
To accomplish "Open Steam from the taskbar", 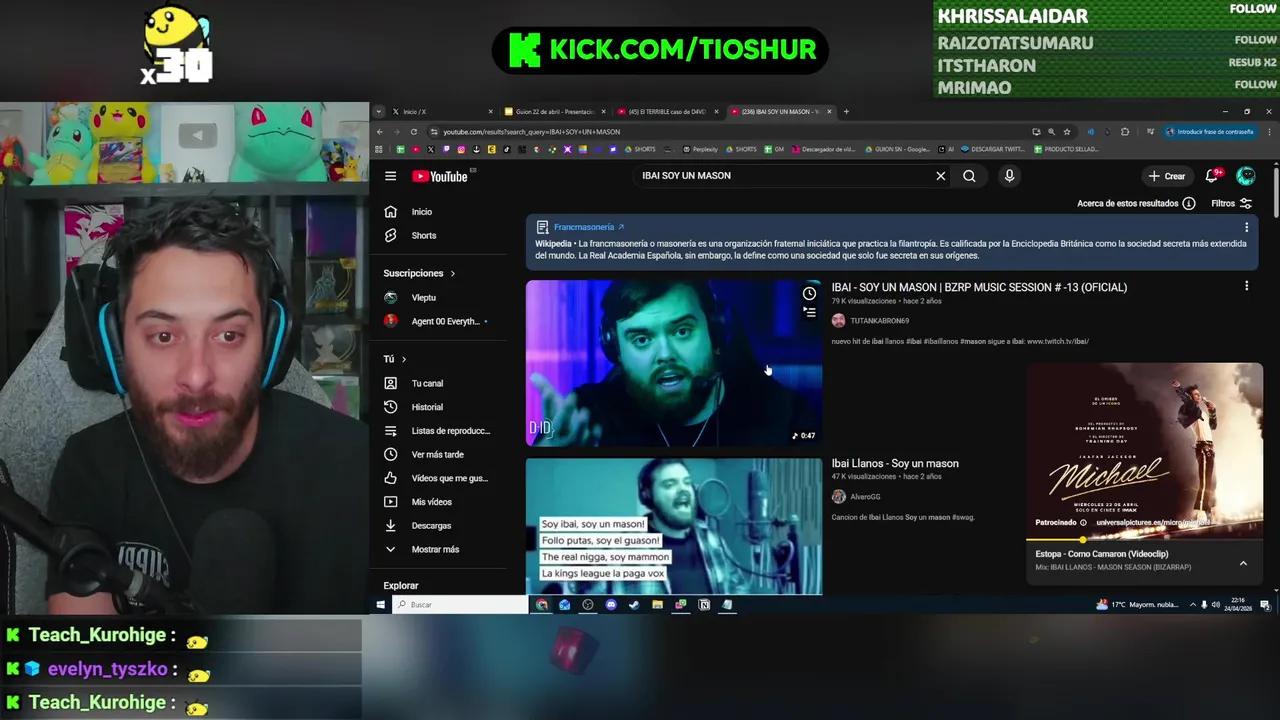I will coord(634,605).
